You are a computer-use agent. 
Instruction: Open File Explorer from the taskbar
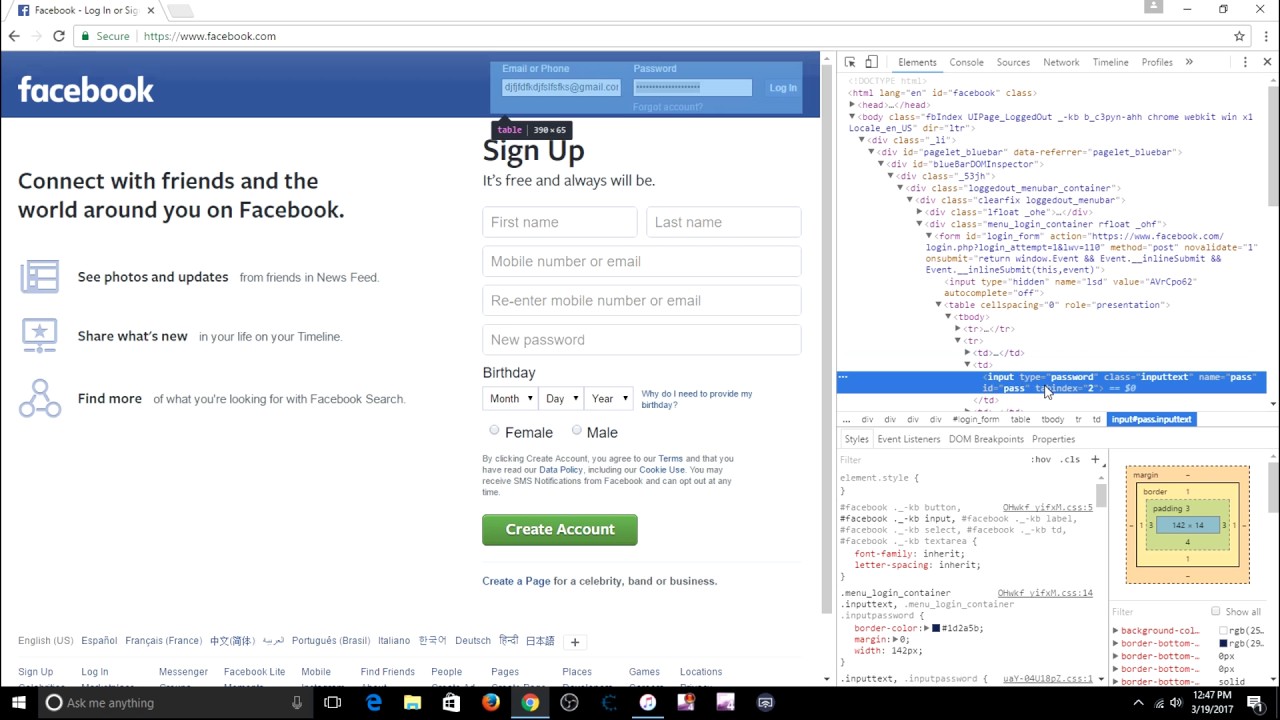(412, 703)
